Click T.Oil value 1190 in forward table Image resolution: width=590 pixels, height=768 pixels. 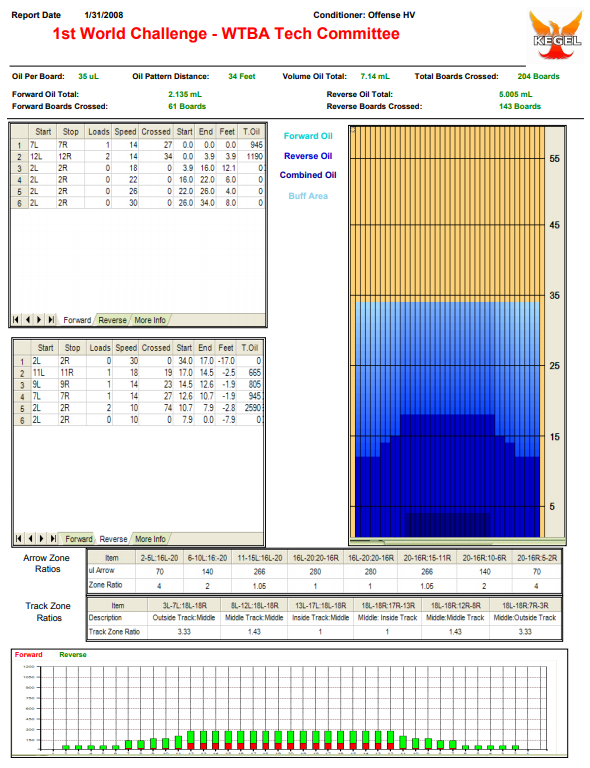[x=252, y=156]
